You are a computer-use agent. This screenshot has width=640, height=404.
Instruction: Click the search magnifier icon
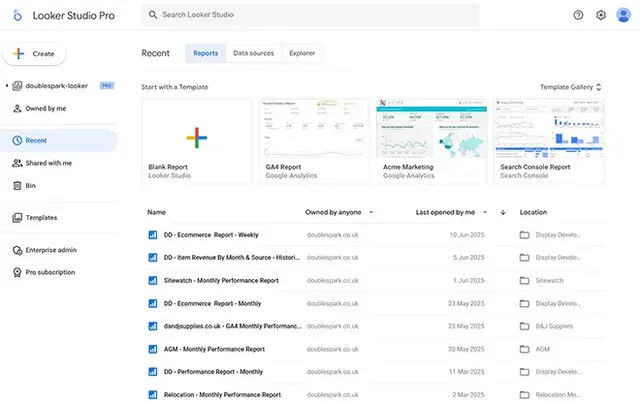153,15
